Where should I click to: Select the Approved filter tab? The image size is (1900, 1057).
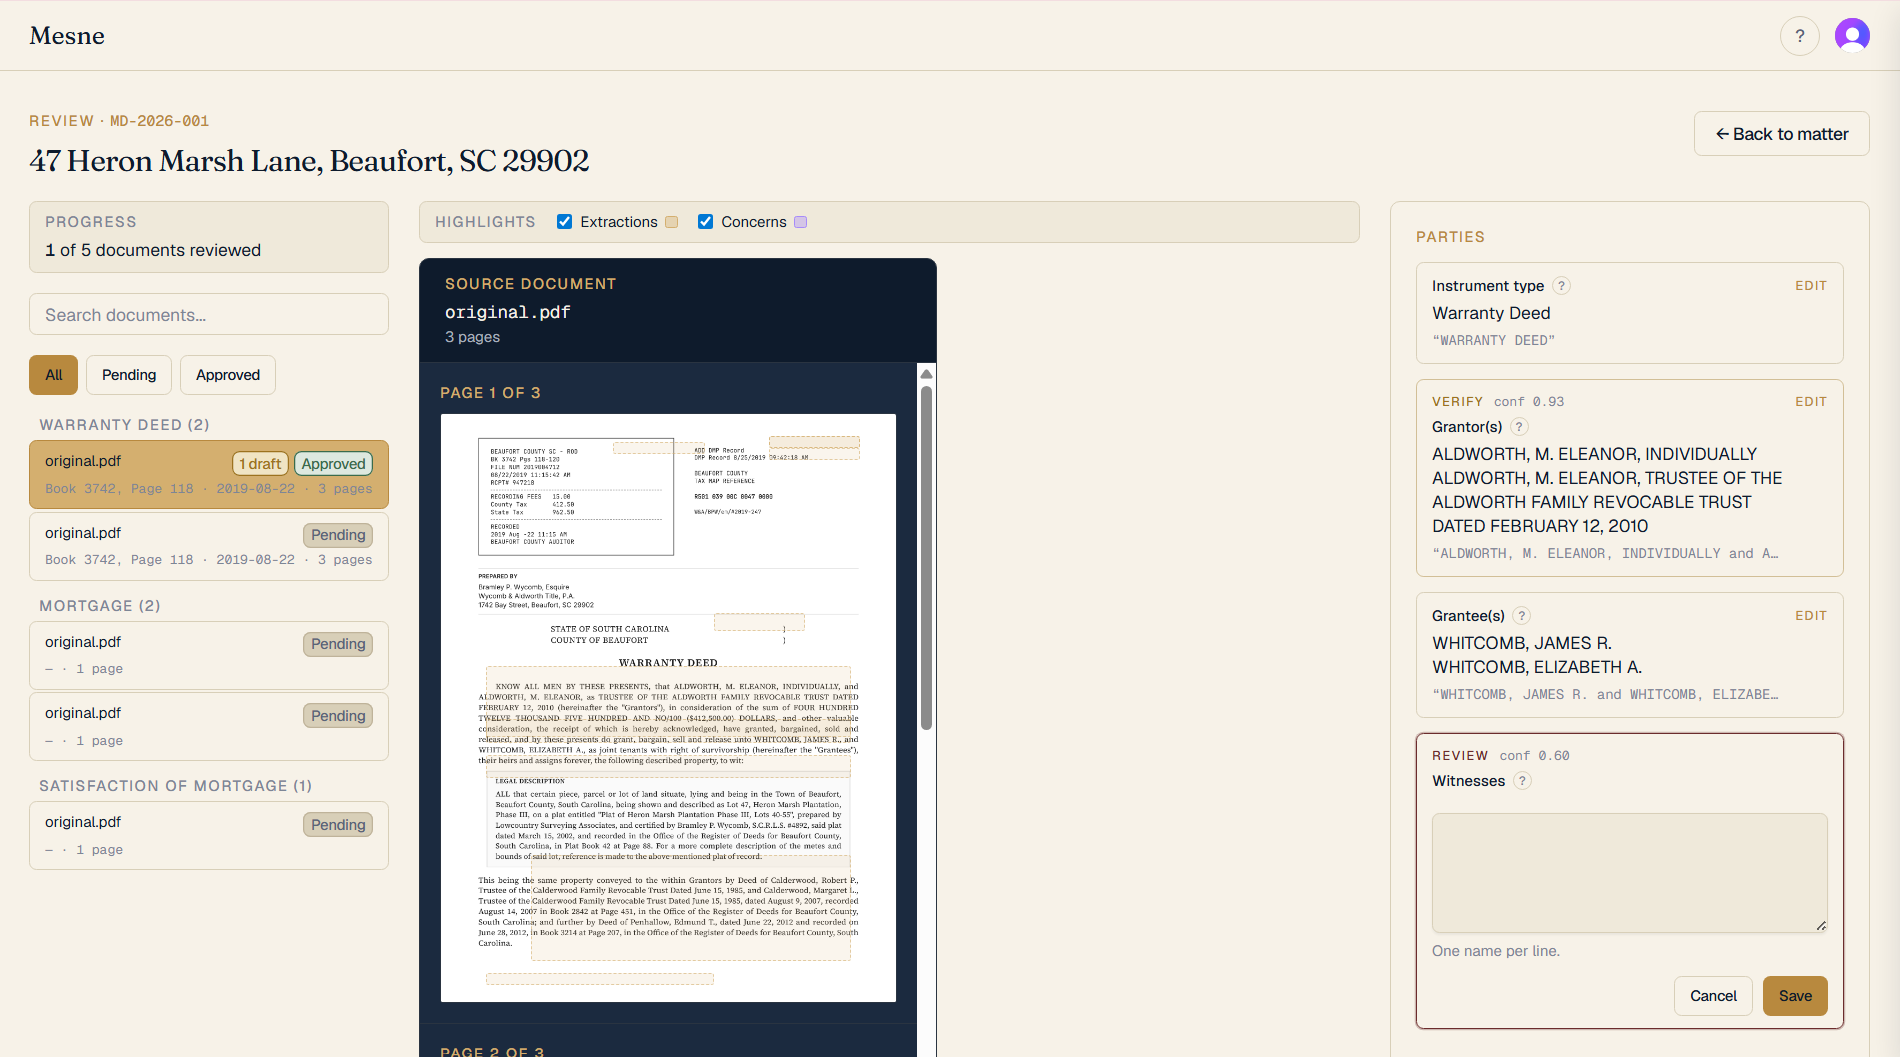[x=228, y=375]
